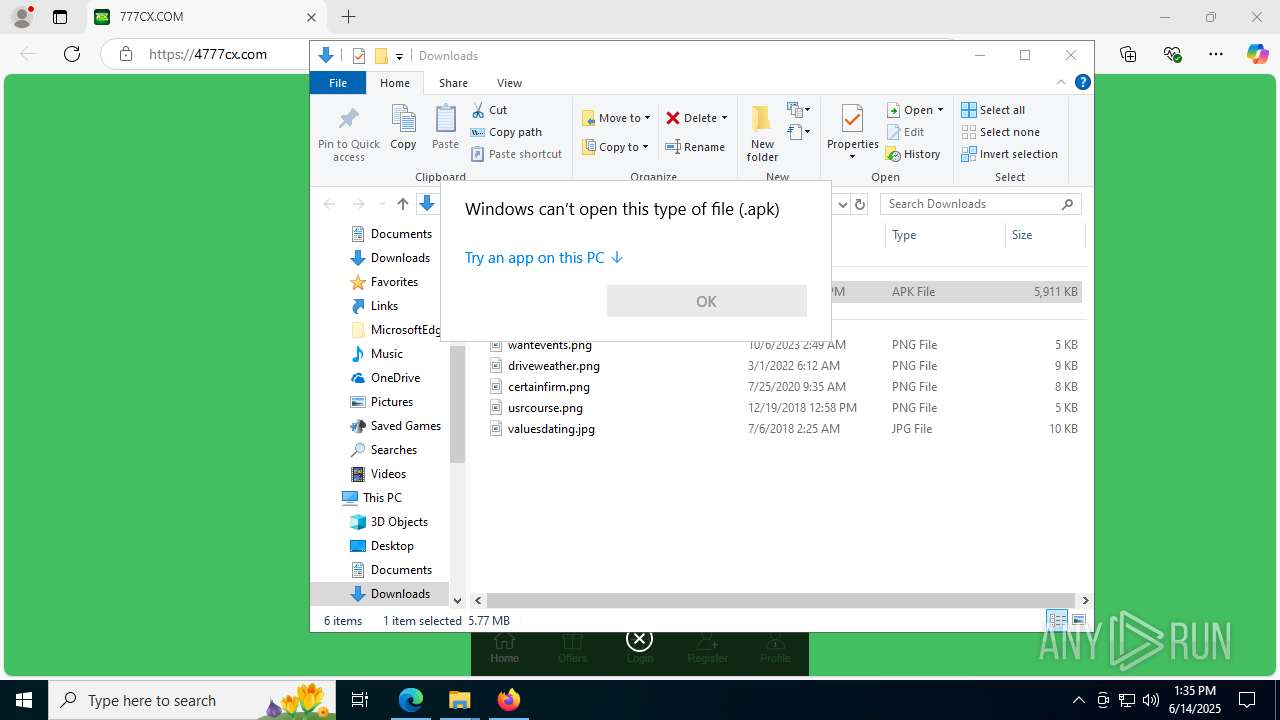The image size is (1280, 720).
Task: Select the usrcourse.png file
Action: pos(545,408)
